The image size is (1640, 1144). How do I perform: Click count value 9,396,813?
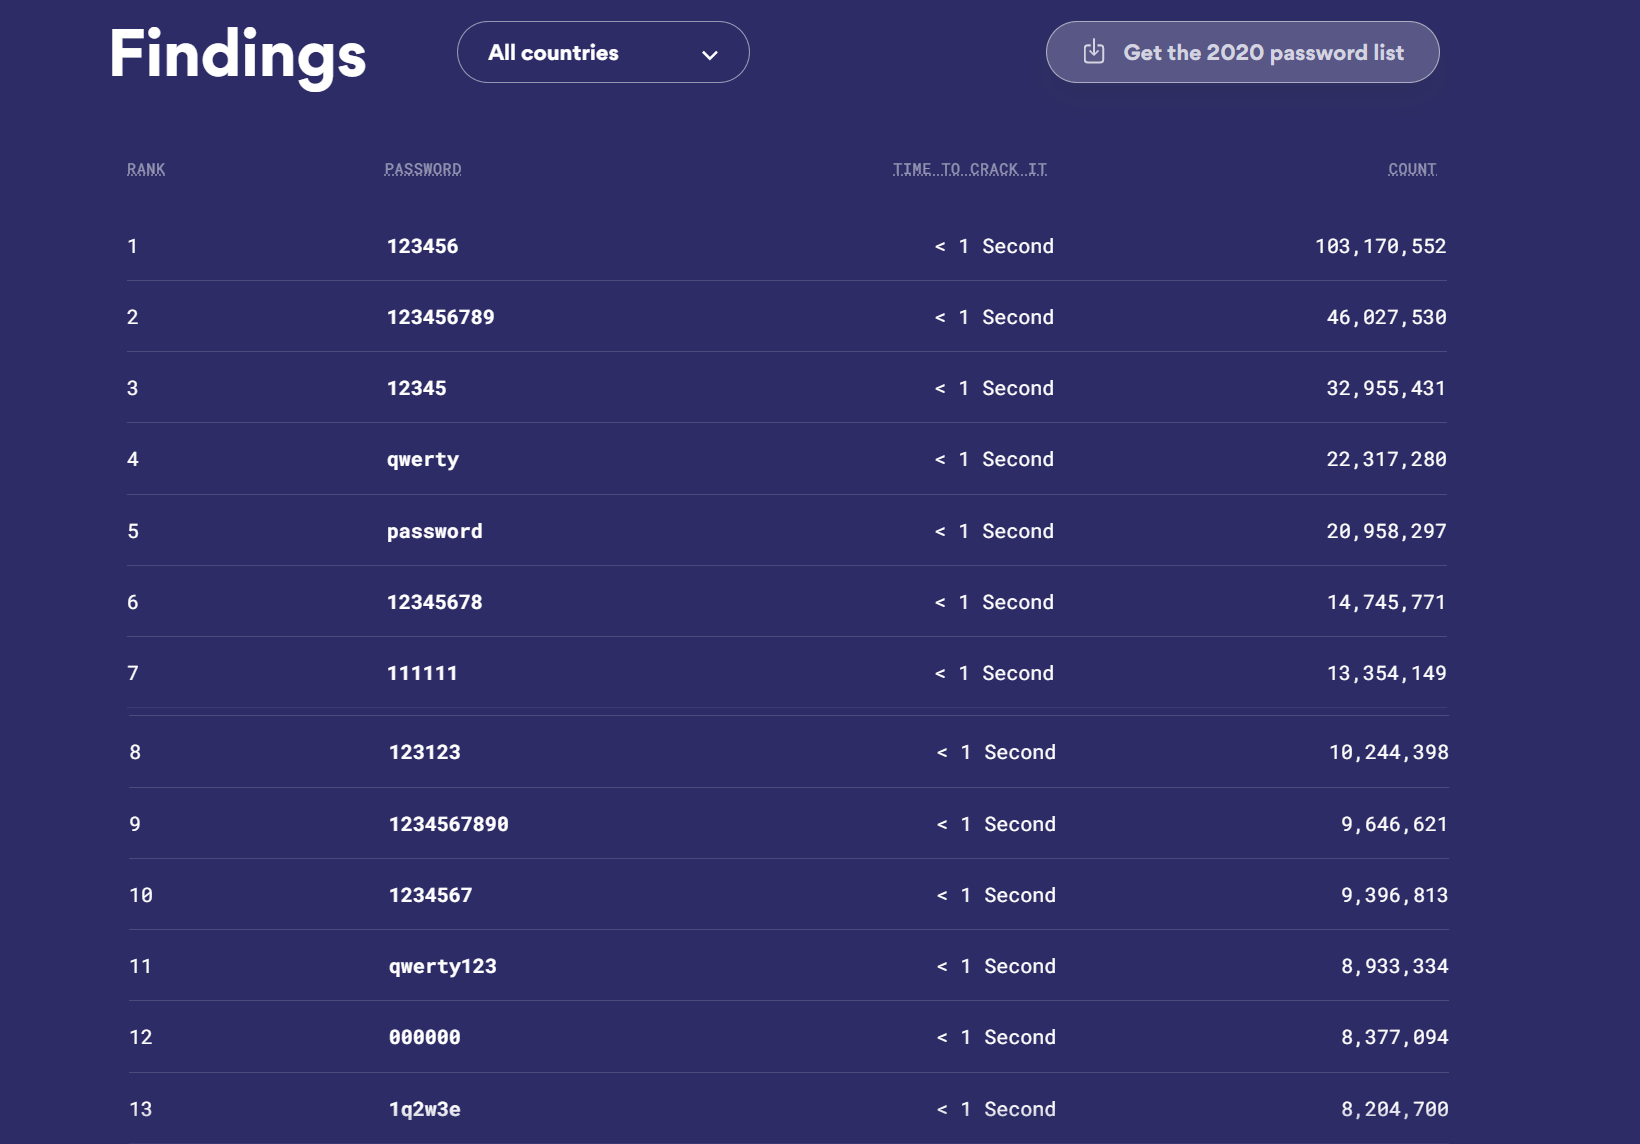pyautogui.click(x=1395, y=895)
